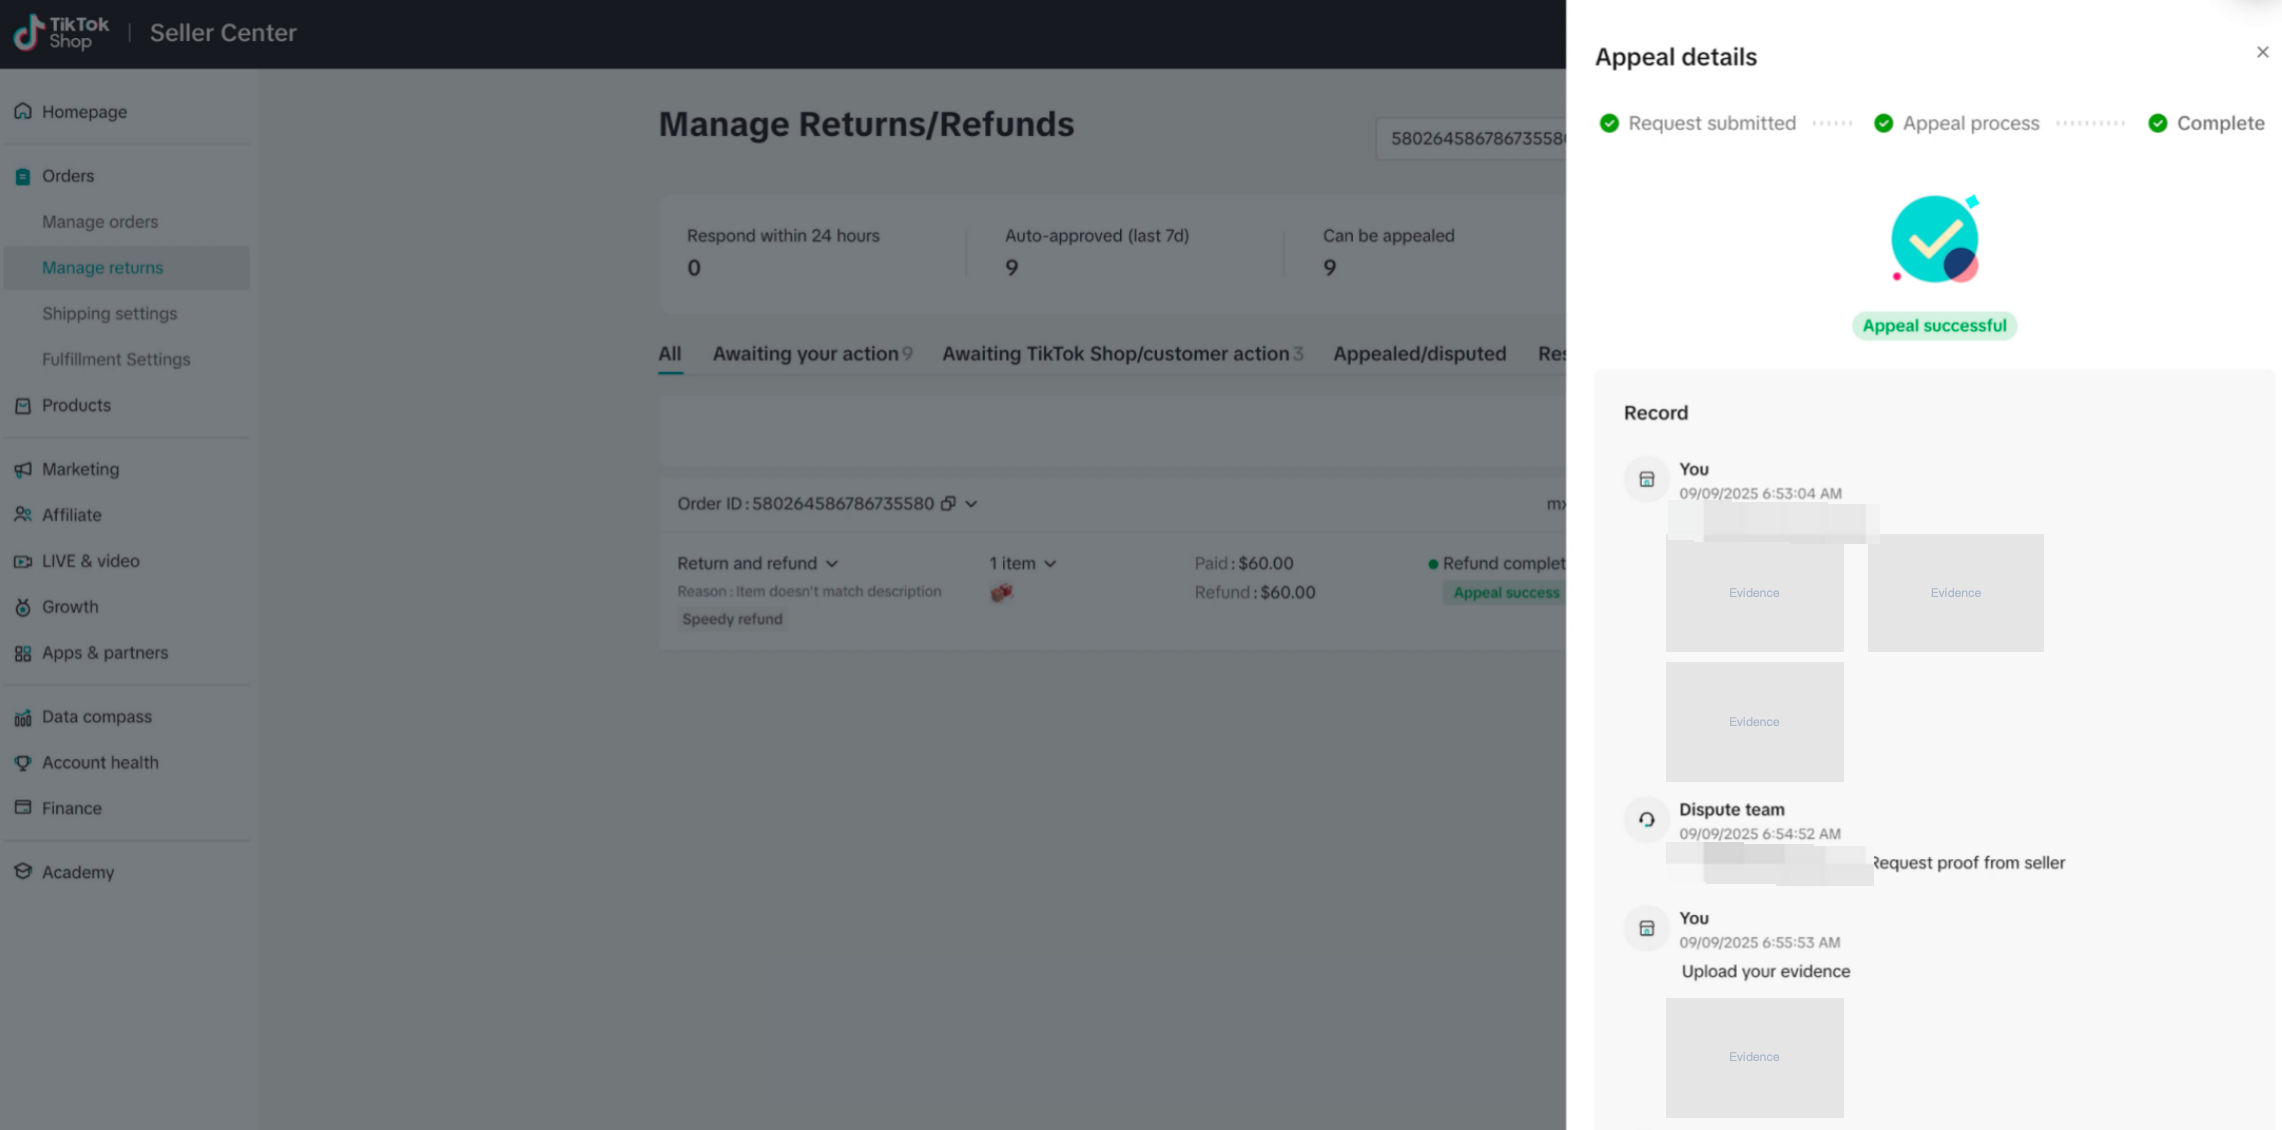Viewport: 2282px width, 1130px height.
Task: Open first Evidence thumbnail in record
Action: pyautogui.click(x=1754, y=594)
